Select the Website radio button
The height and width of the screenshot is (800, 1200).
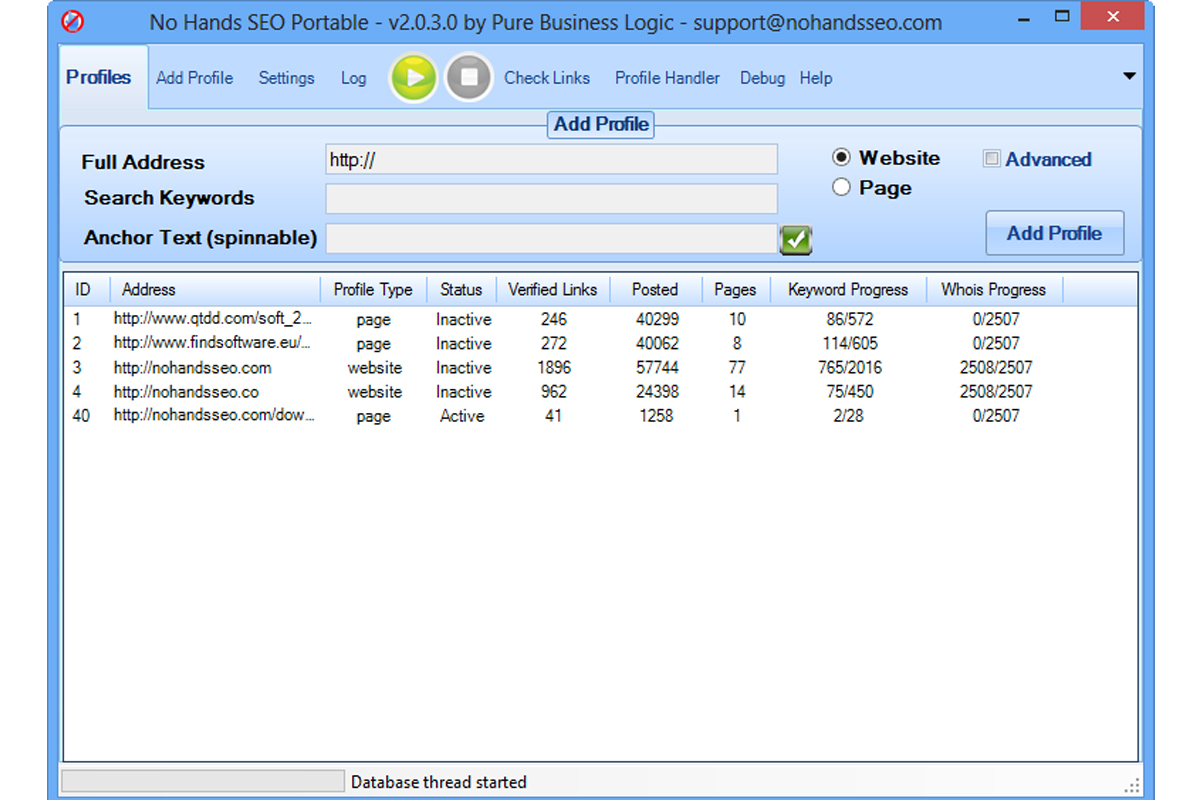point(841,157)
